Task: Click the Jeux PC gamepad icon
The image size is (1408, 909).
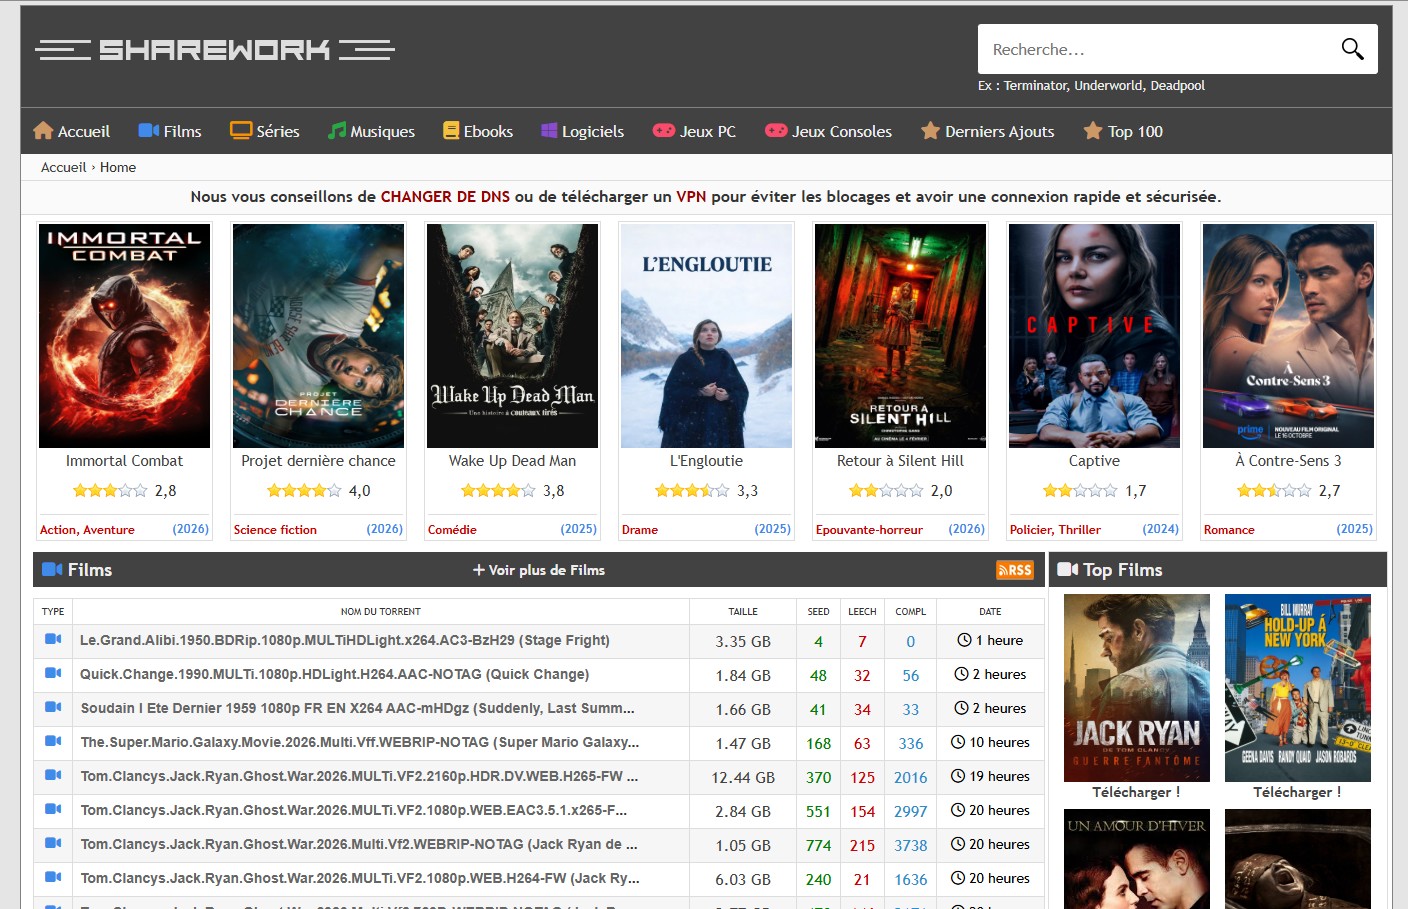Action: click(x=664, y=130)
